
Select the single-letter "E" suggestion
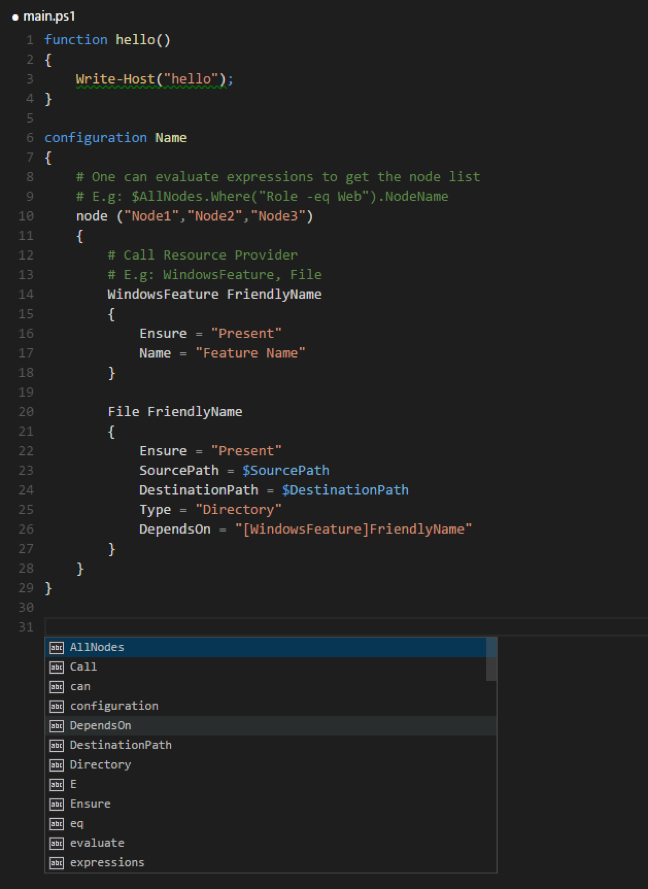coord(72,784)
